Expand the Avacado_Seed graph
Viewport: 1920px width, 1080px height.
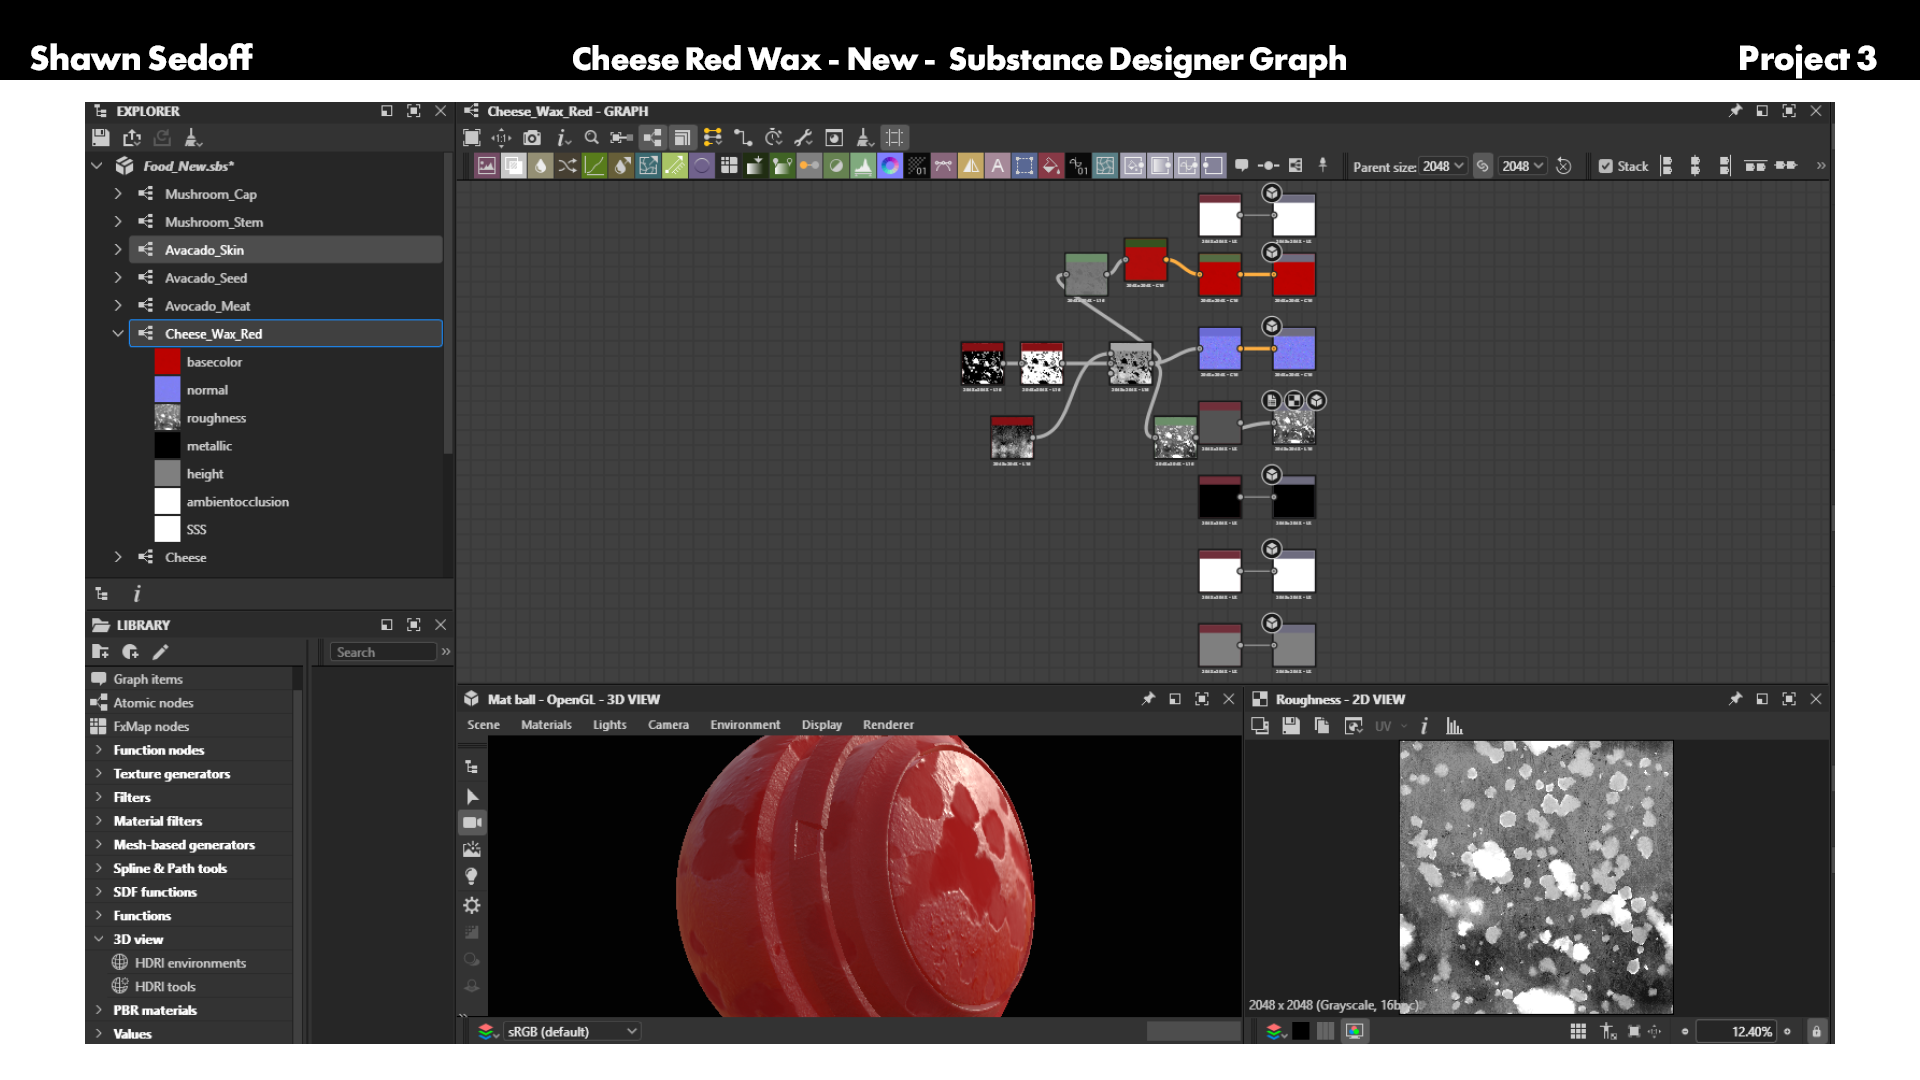(118, 277)
